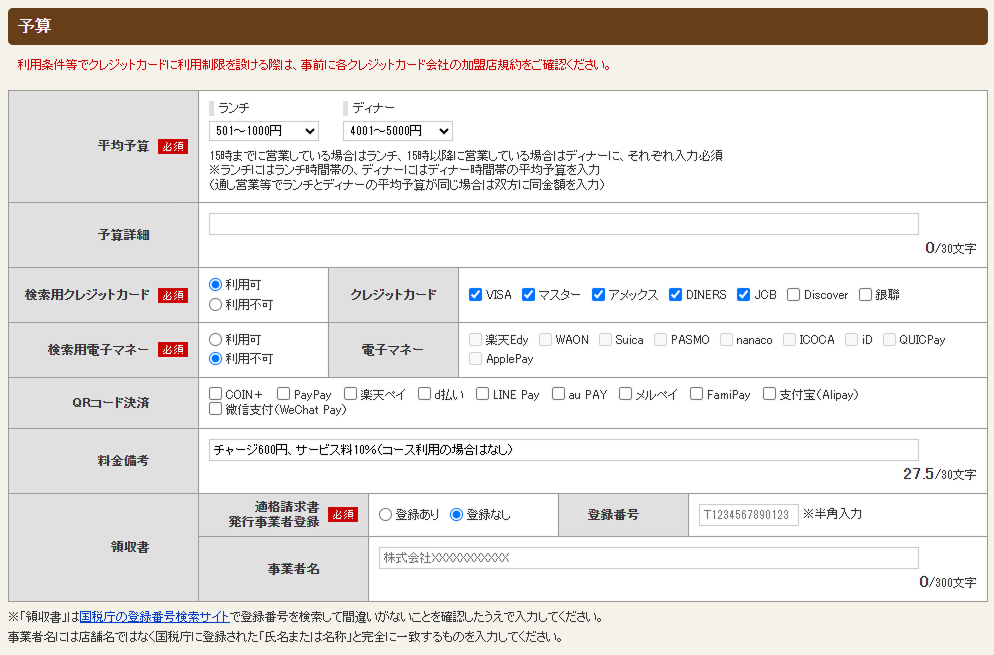This screenshot has height=655, width=994.
Task: Check the PayPay QR payment checkbox
Action: (x=283, y=394)
